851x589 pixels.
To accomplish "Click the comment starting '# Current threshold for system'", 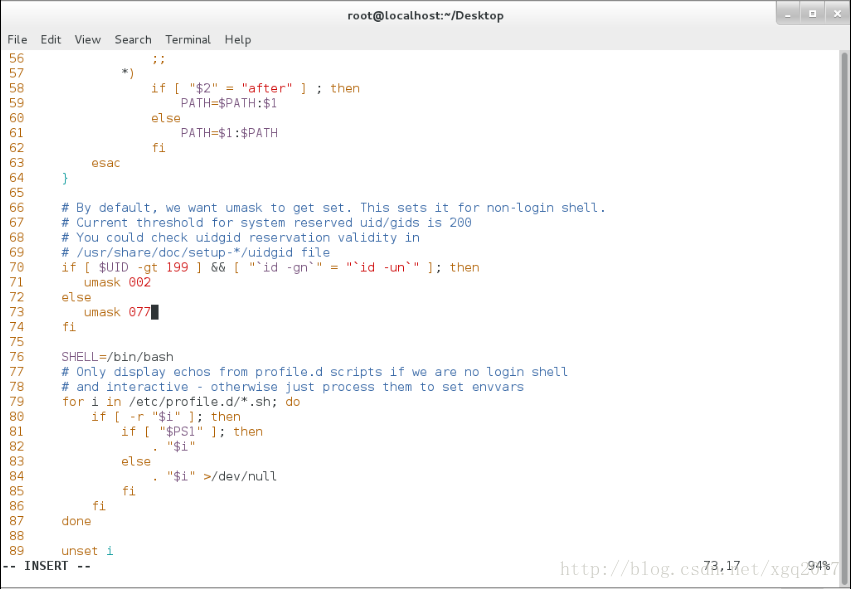I will click(266, 223).
